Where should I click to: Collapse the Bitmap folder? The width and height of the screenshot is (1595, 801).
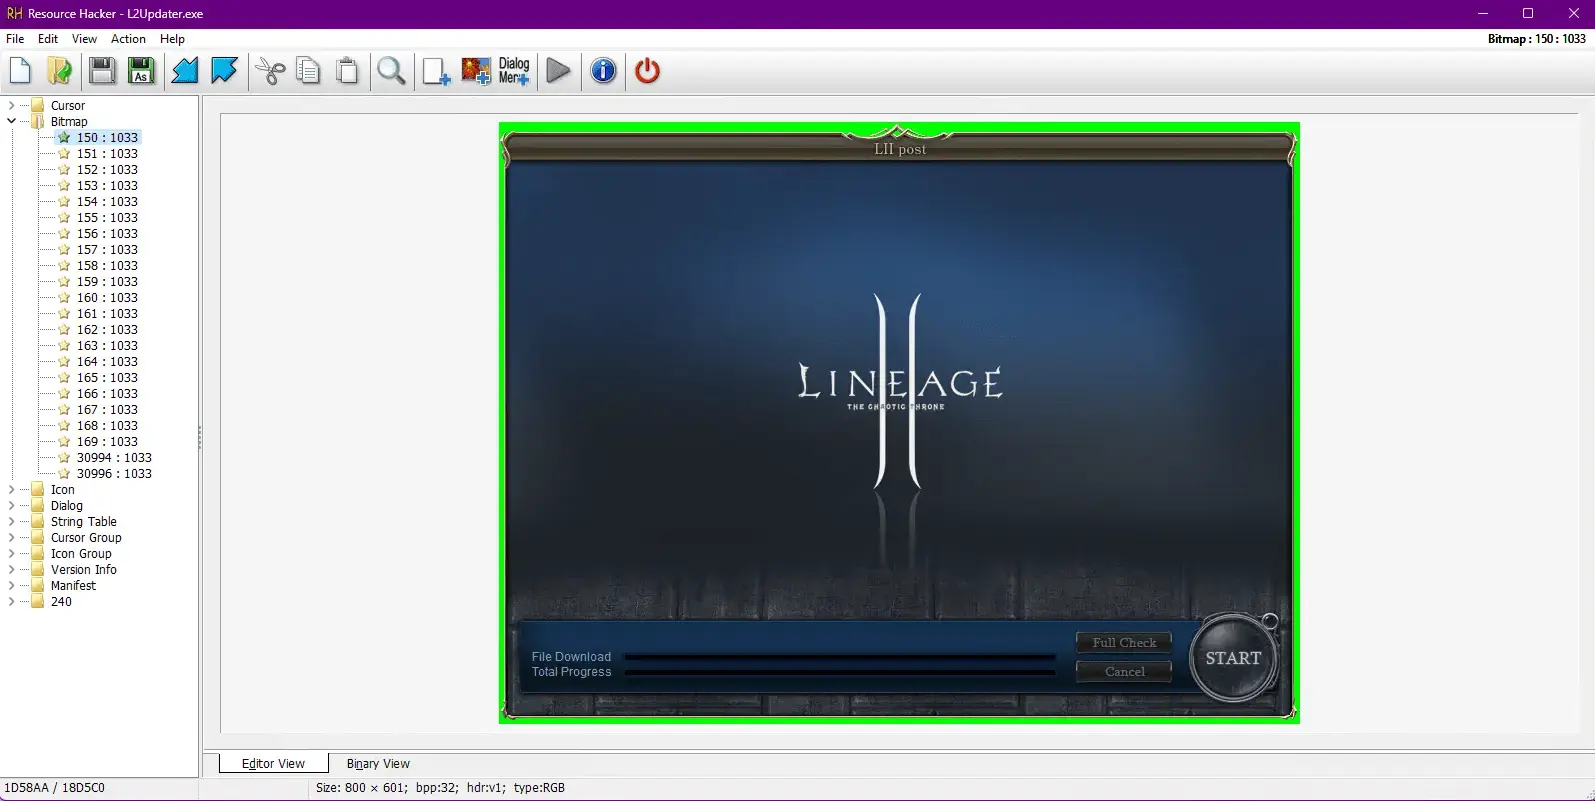[11, 121]
